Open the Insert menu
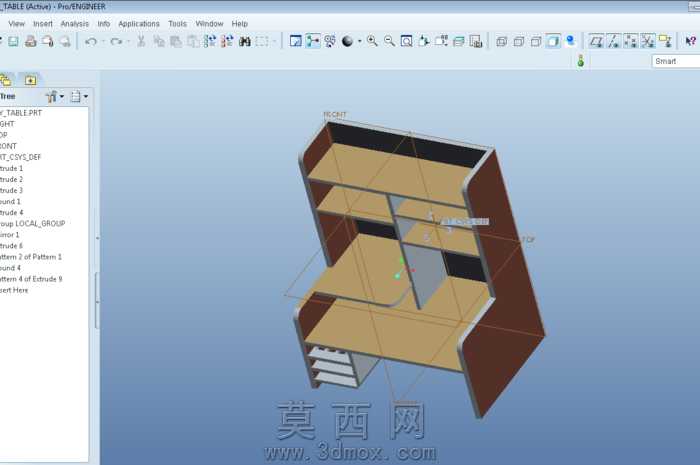This screenshot has width=700, height=465. coord(43,24)
